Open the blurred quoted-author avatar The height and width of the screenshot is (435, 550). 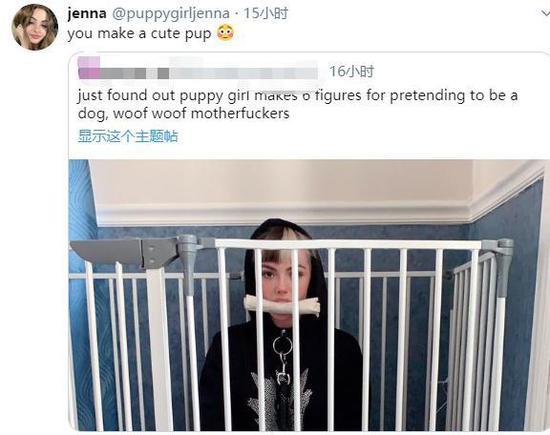point(89,68)
